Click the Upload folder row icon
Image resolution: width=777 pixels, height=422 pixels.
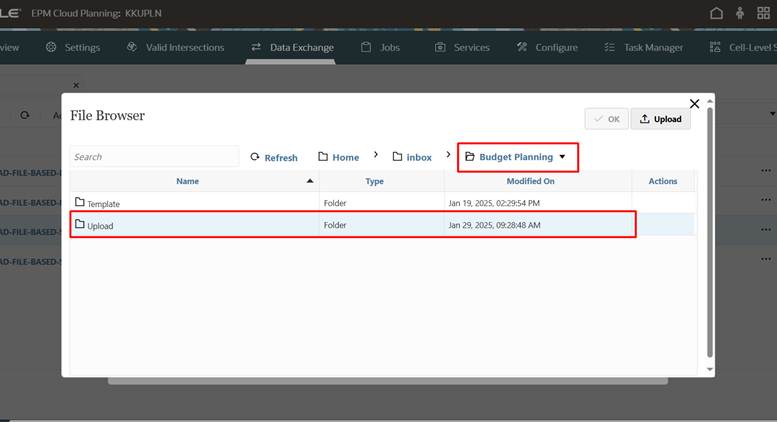(x=80, y=224)
